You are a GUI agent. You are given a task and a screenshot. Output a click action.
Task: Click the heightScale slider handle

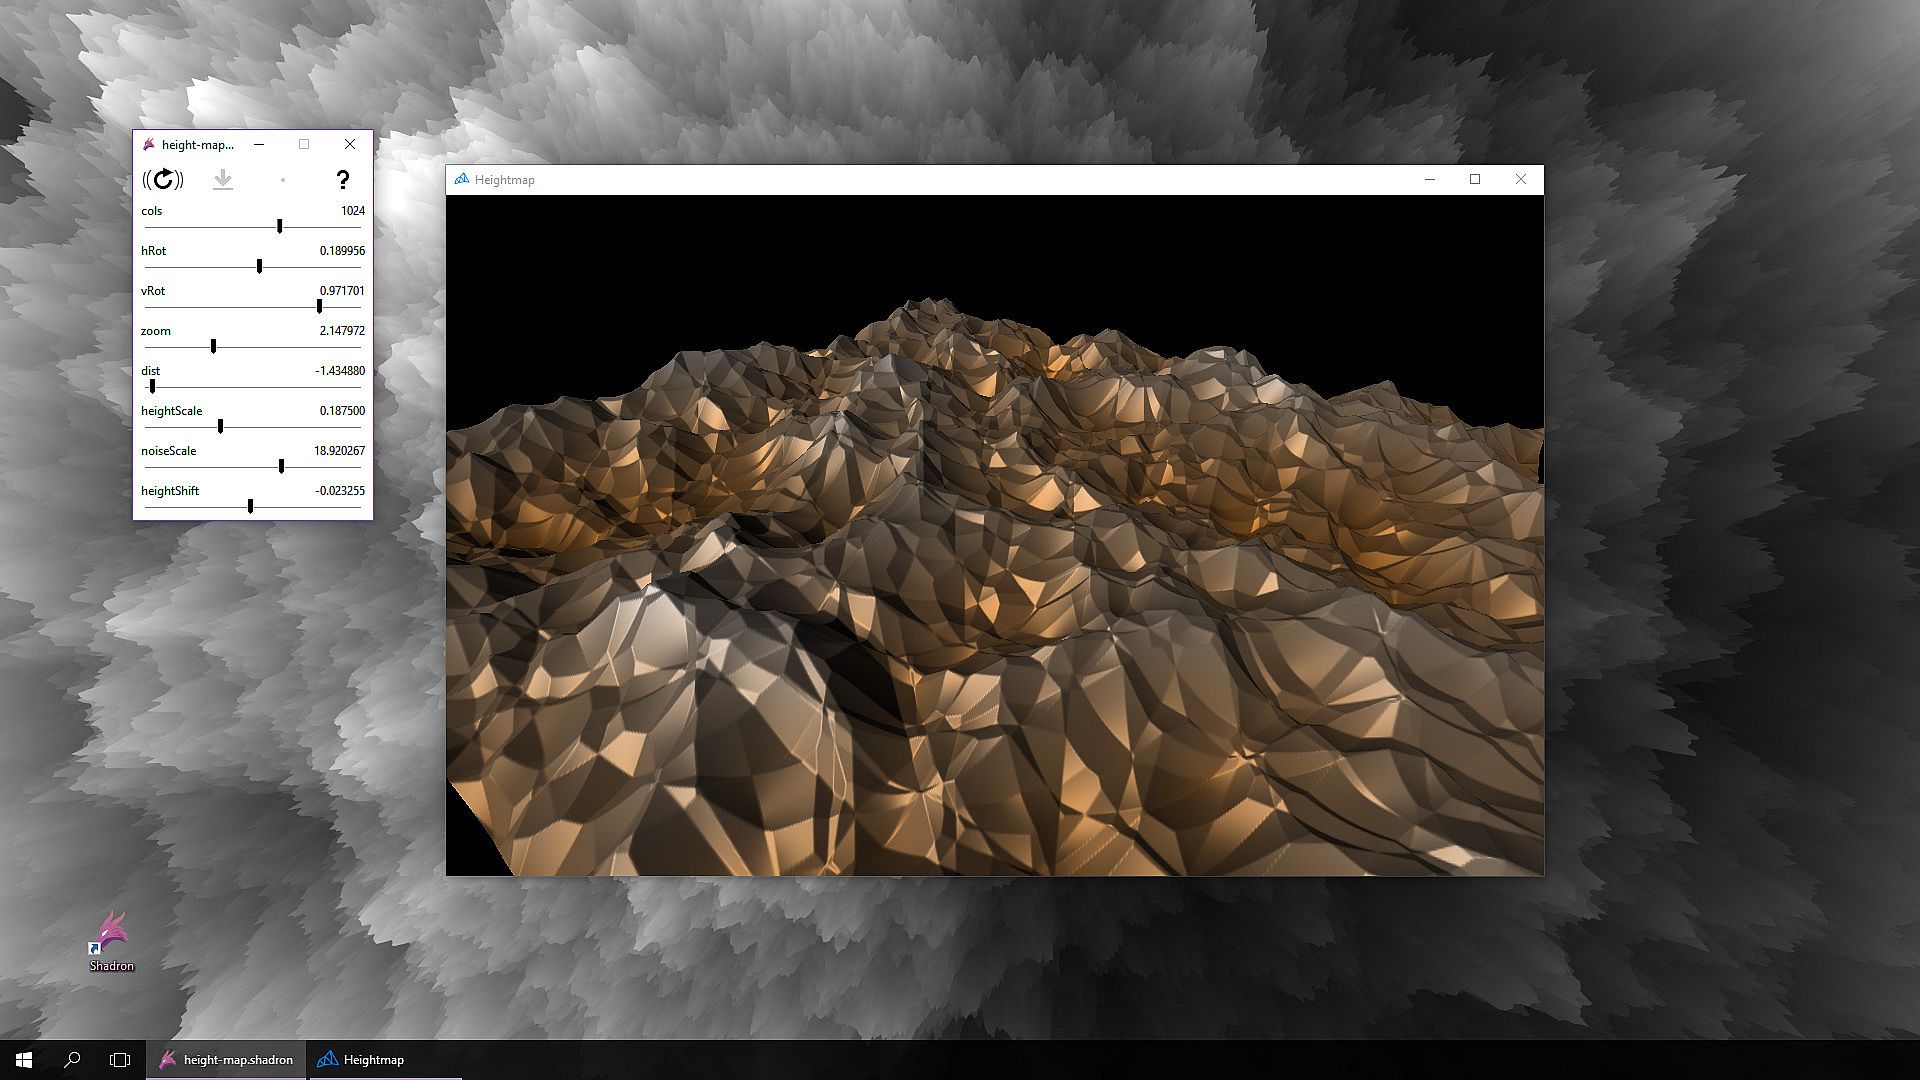coord(220,427)
